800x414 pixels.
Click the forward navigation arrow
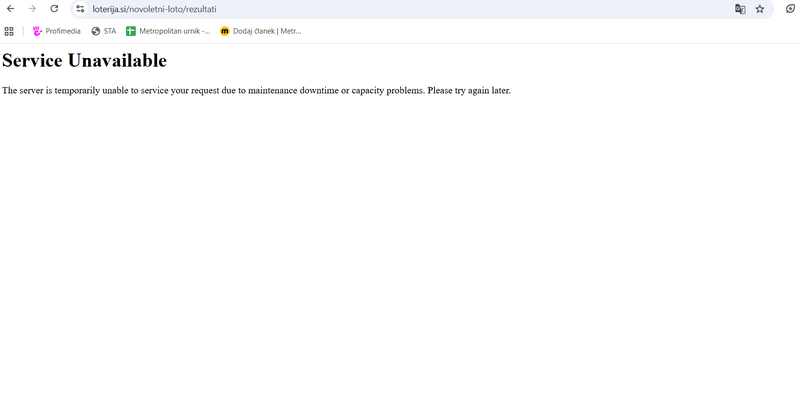[x=32, y=9]
